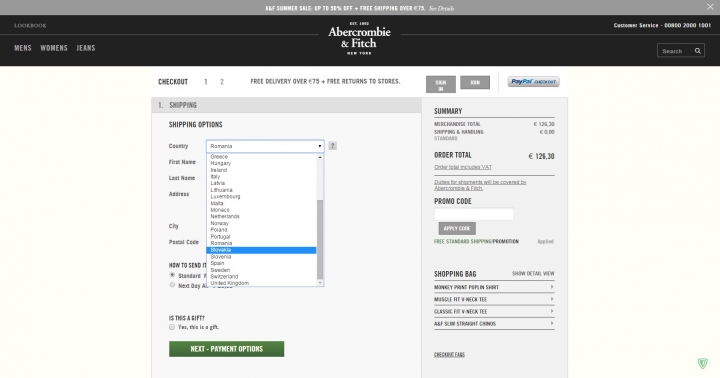The image size is (720, 378).
Task: Check the 'Yes, this is a gift' box
Action: 172,327
